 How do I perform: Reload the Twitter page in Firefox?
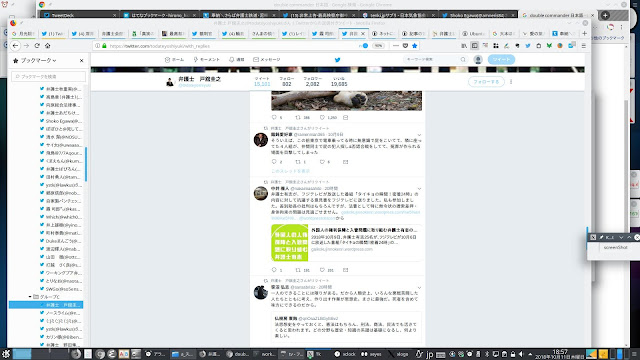coord(37,46)
